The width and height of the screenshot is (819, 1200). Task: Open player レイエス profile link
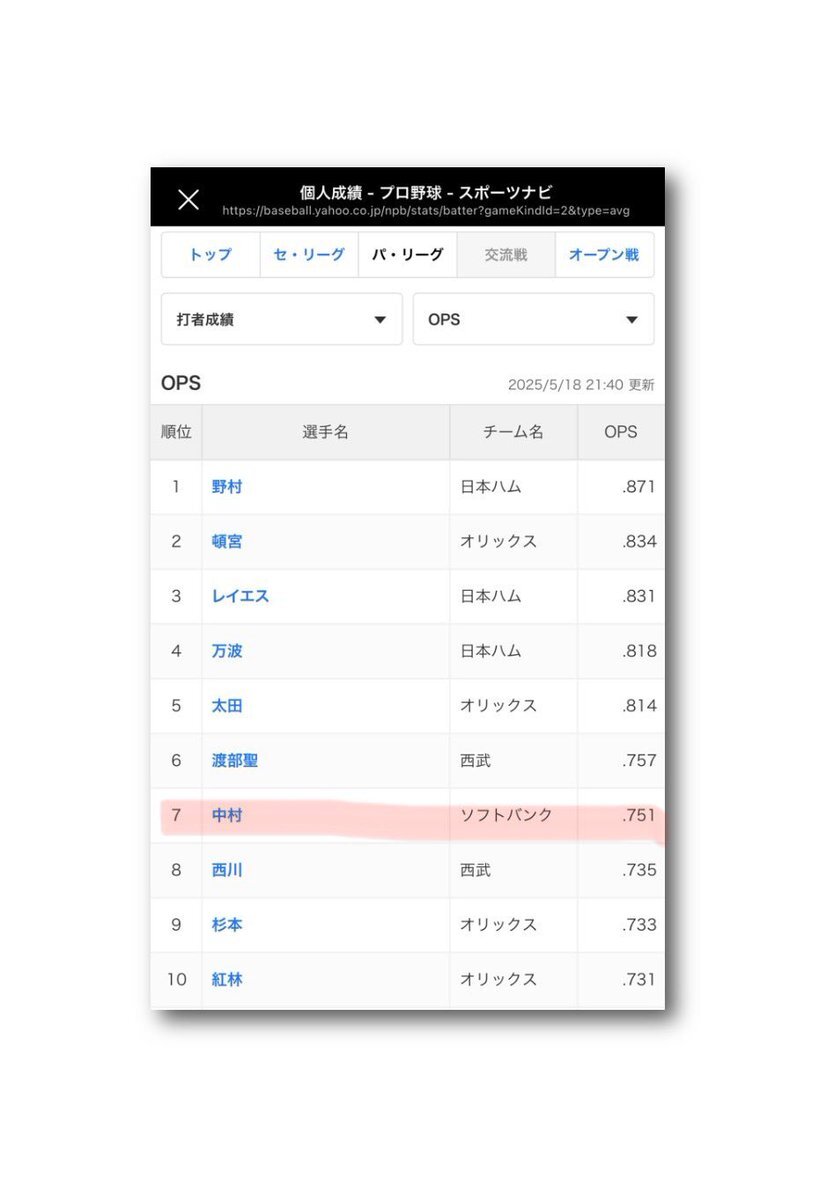[x=240, y=596]
